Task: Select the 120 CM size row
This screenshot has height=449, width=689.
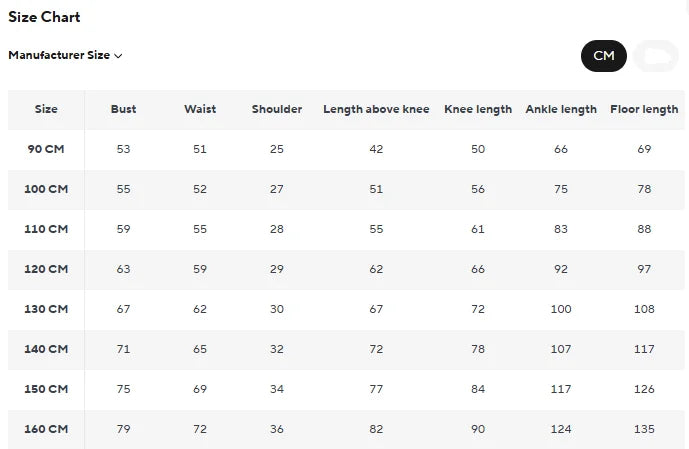Action: 346,269
